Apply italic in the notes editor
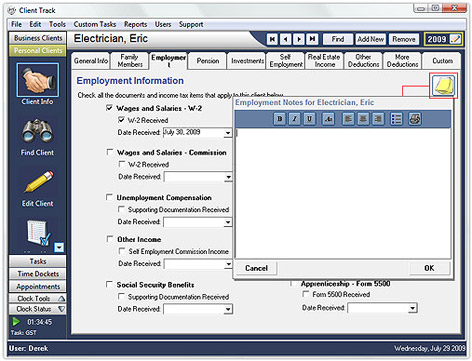Screen dimensions: 472x361 [x=294, y=119]
